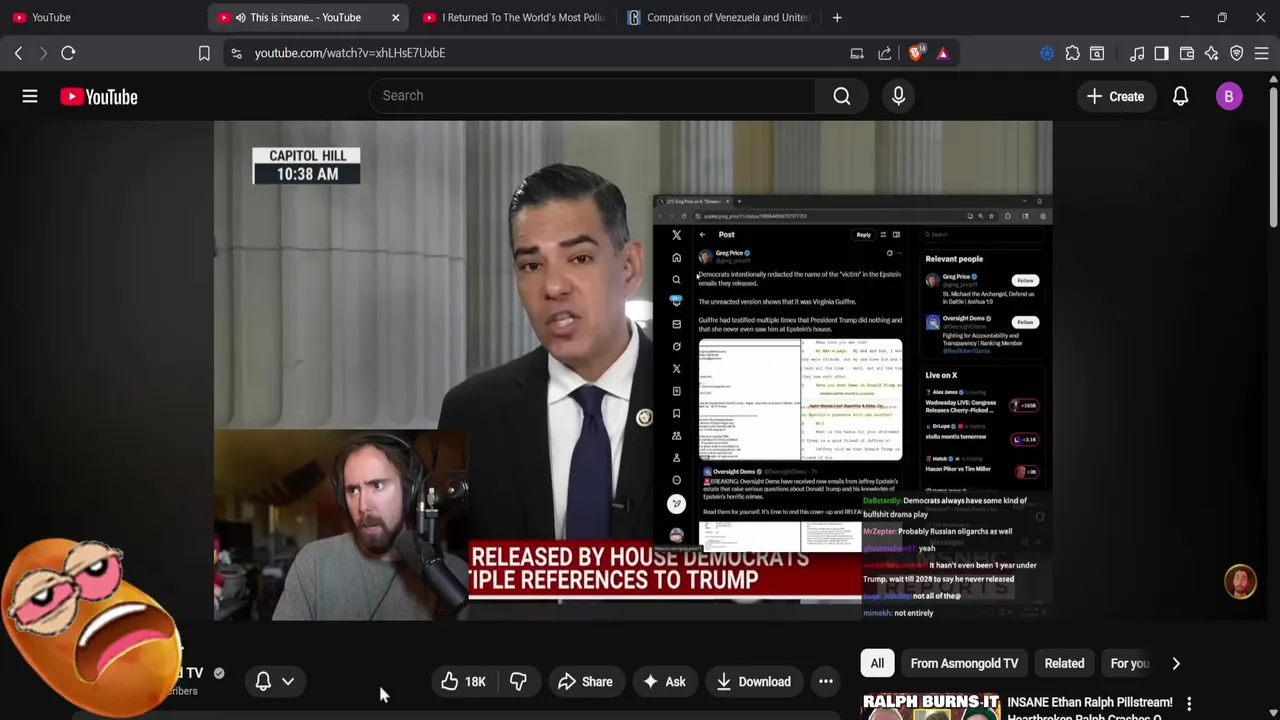Show more filter chips with right arrow
This screenshot has height=720, width=1280.
tap(1176, 663)
